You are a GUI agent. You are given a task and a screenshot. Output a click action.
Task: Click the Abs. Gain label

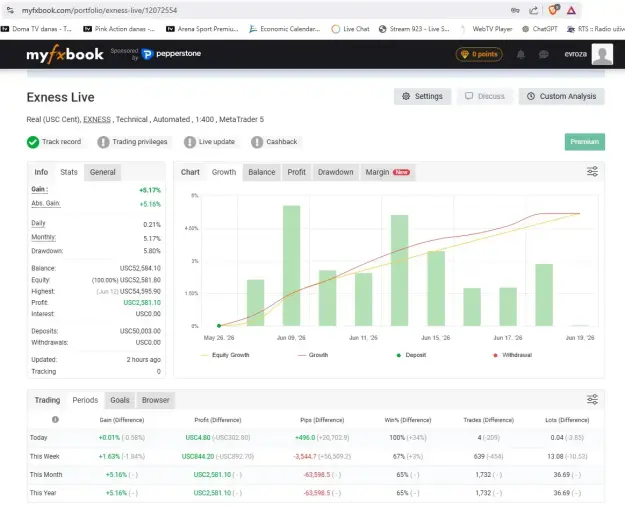45,203
